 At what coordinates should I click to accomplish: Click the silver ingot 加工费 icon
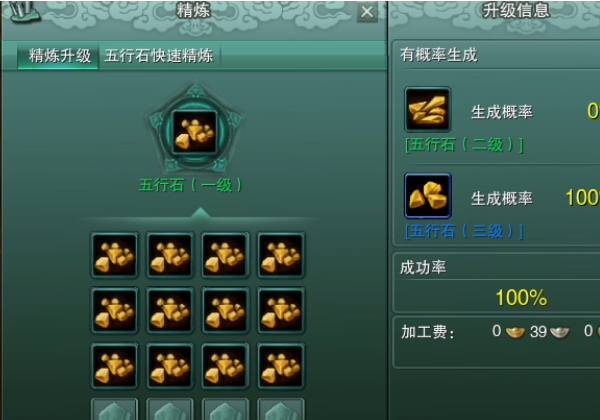pos(559,332)
